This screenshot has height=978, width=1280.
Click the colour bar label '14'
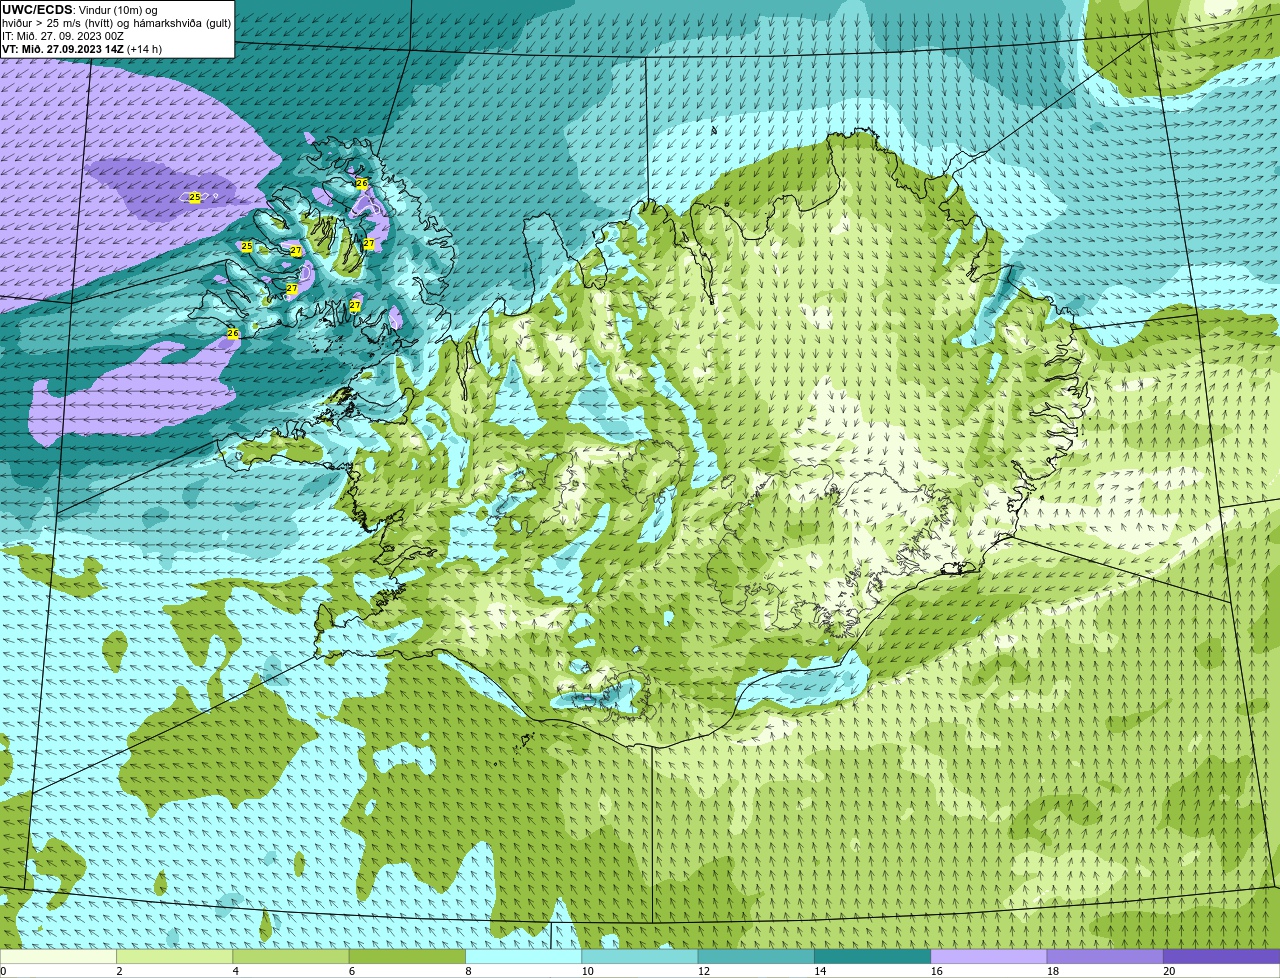[820, 971]
